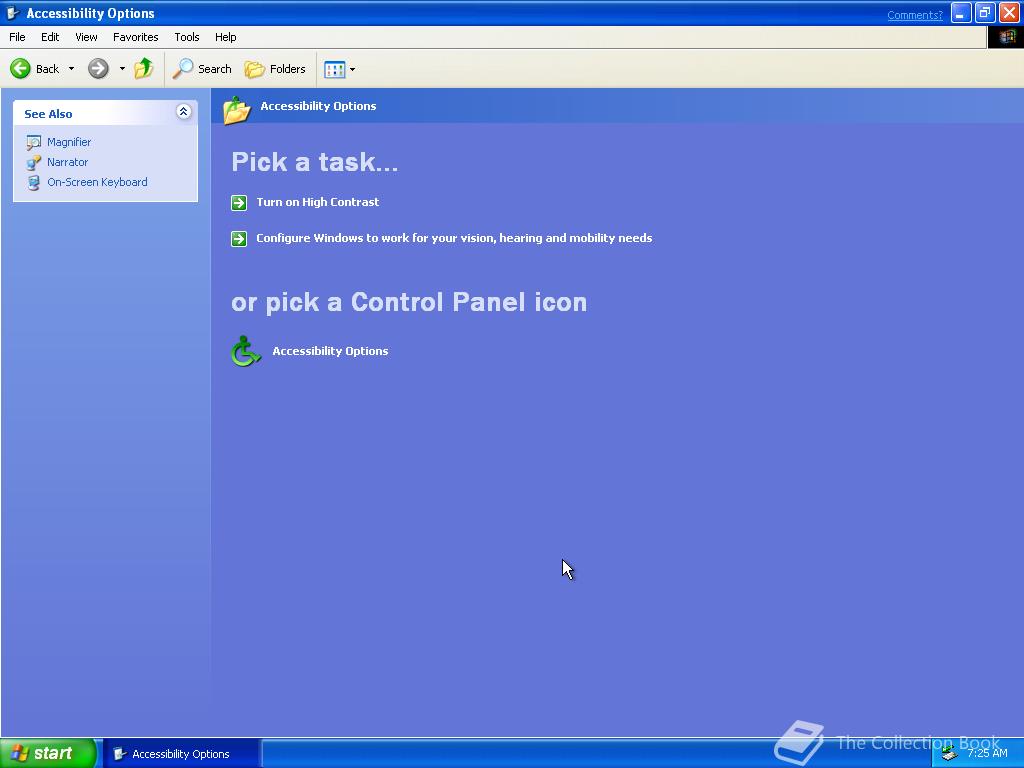Go up one folder level
Screen dimensions: 1024x768
(x=144, y=69)
